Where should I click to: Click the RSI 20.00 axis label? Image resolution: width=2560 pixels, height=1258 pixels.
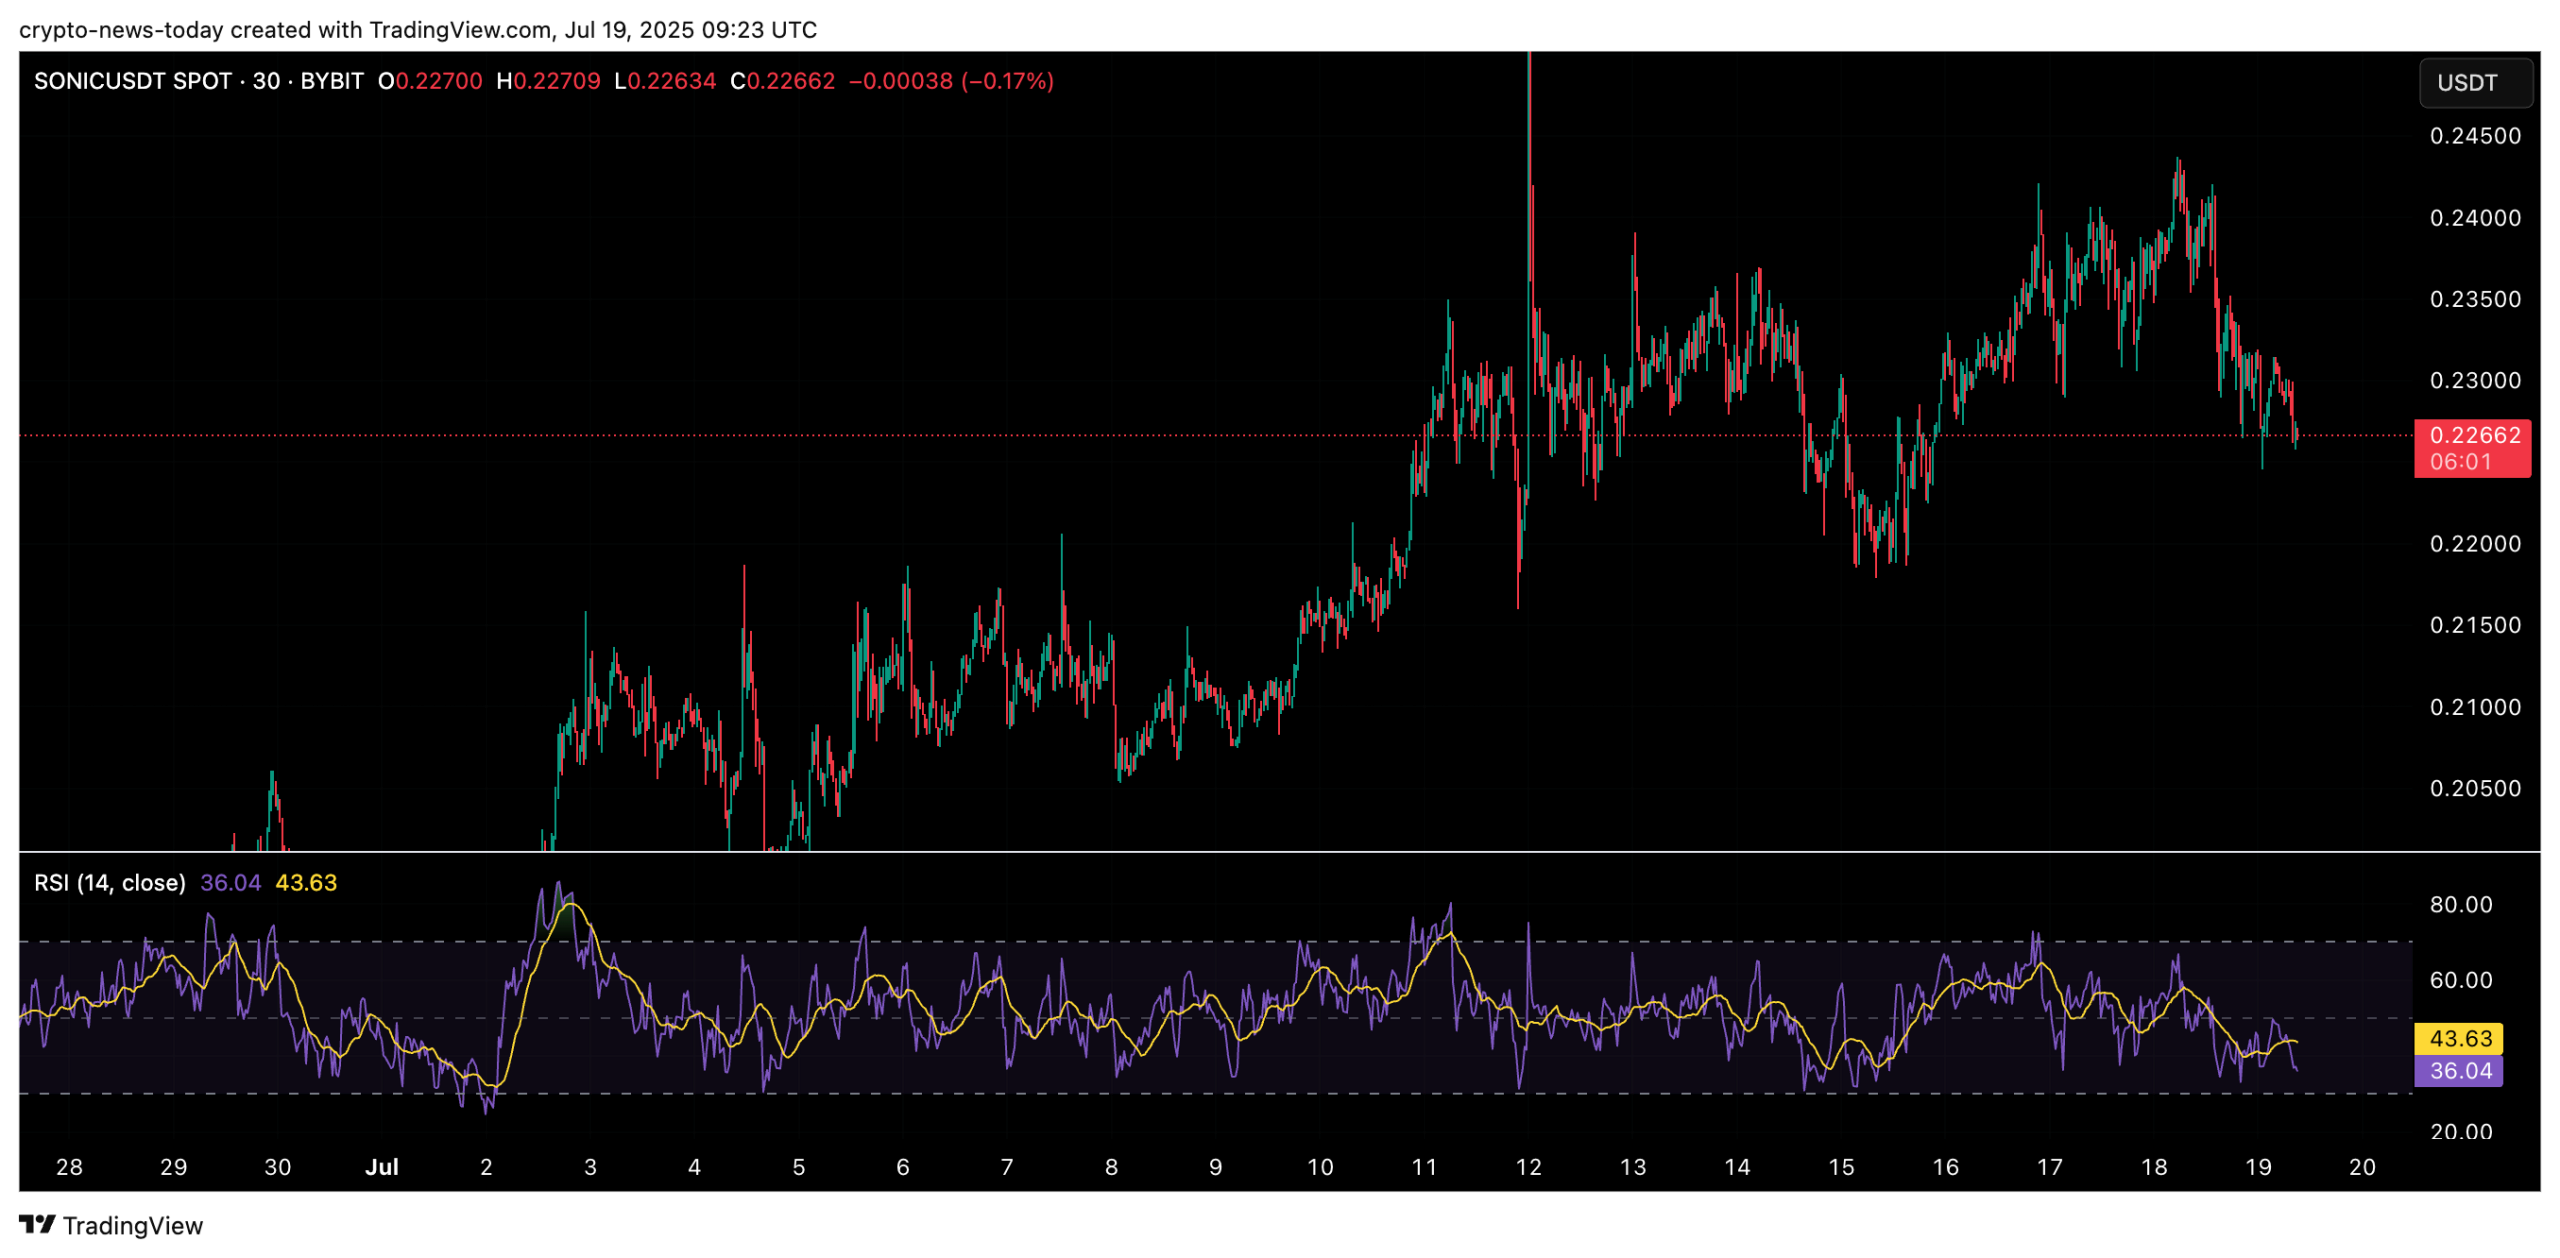pos(2460,1131)
